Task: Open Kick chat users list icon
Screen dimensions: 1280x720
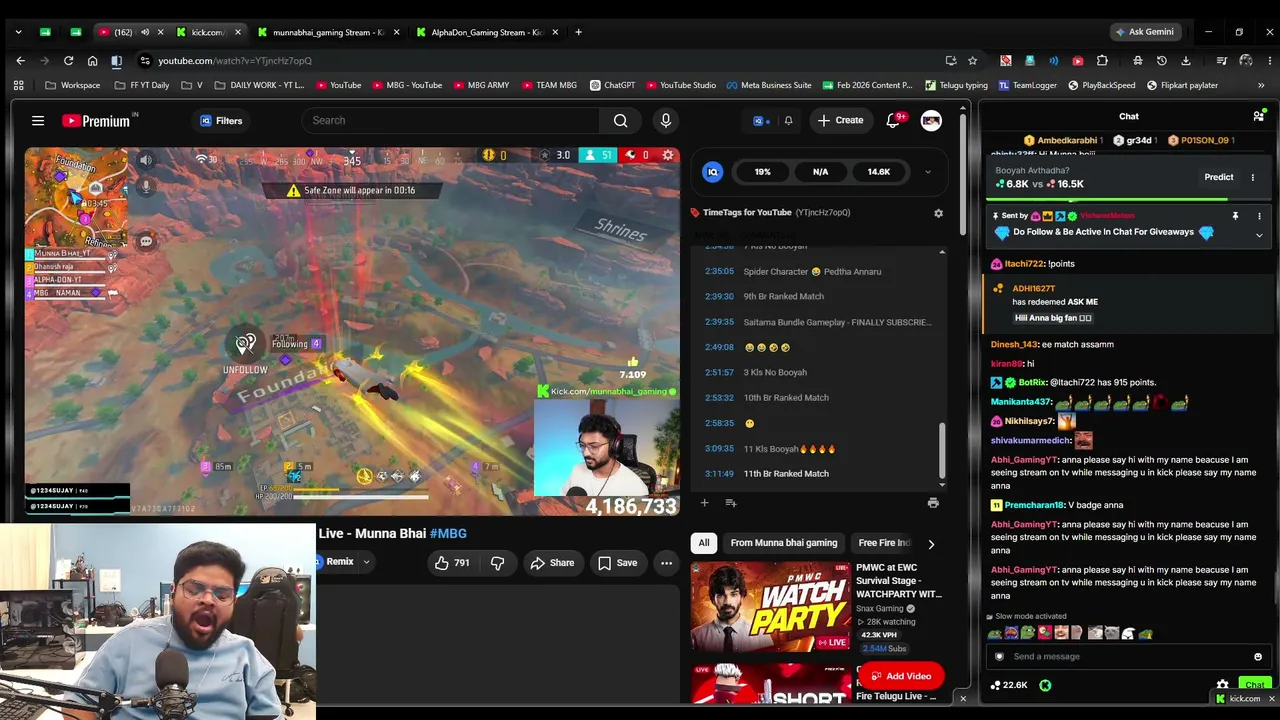Action: [1258, 116]
